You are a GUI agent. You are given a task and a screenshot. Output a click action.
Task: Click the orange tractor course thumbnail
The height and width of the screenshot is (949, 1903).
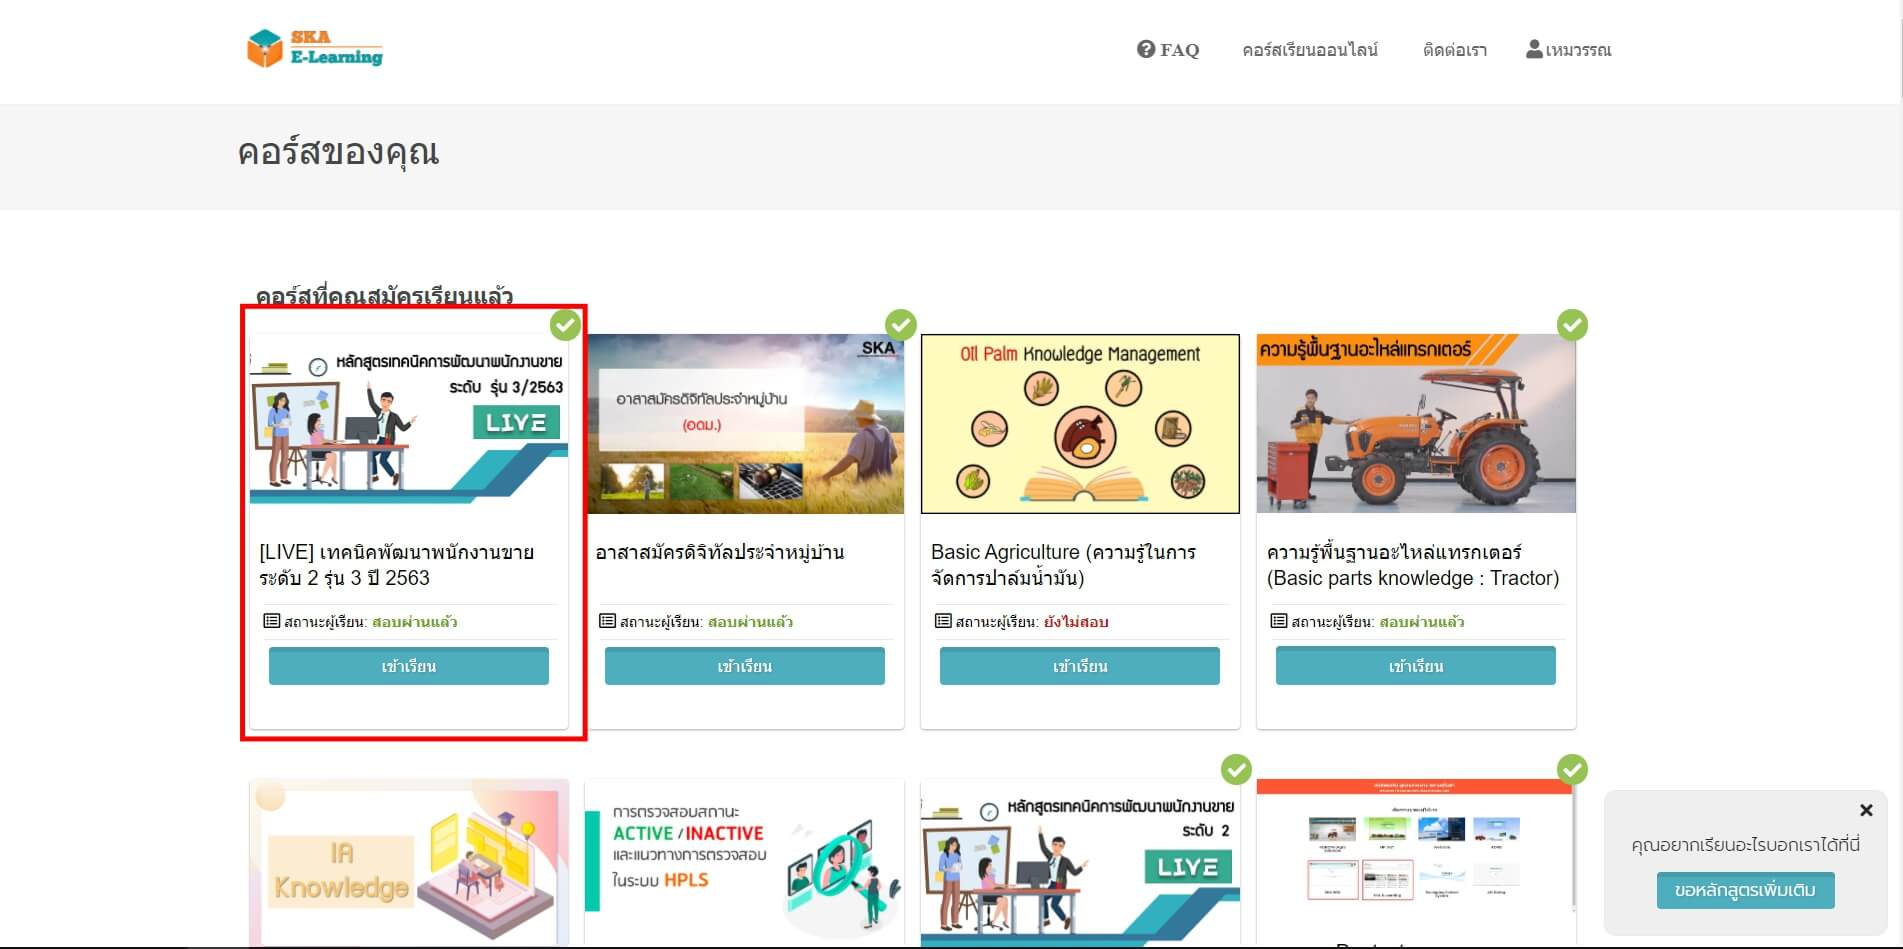(x=1415, y=424)
